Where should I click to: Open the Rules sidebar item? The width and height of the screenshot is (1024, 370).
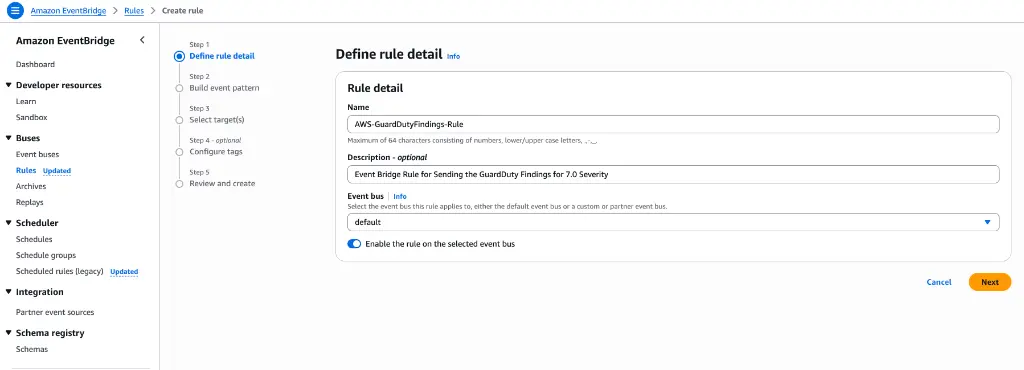click(x=25, y=170)
